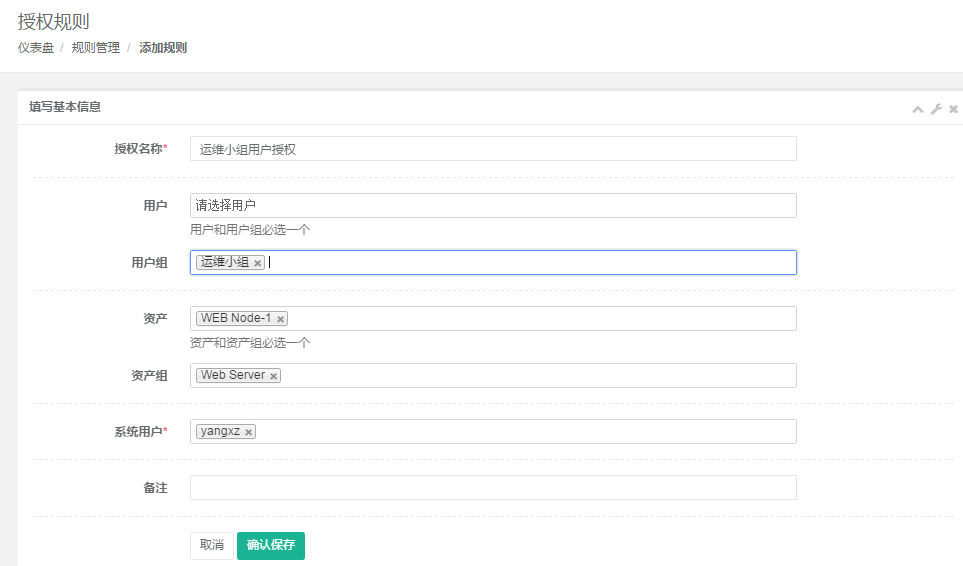This screenshot has height=566, width=963.
Task: Select the 运维小组 tag label
Action: click(x=225, y=262)
